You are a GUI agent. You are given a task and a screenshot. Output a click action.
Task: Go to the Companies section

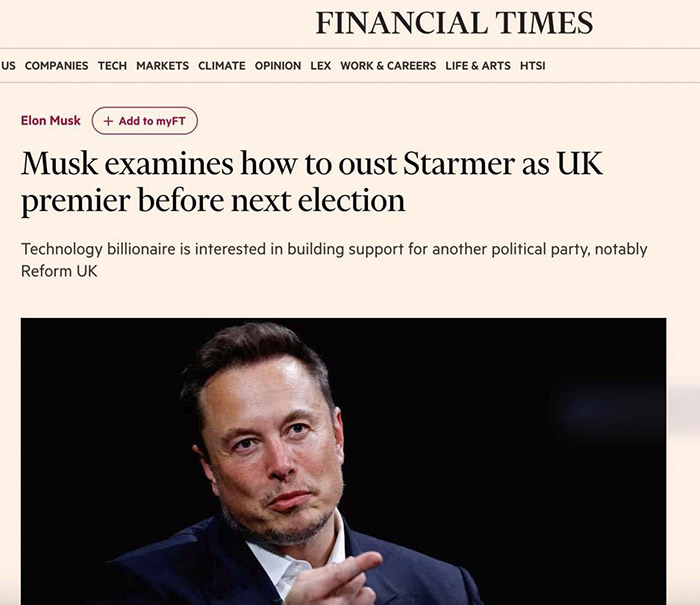click(x=56, y=66)
